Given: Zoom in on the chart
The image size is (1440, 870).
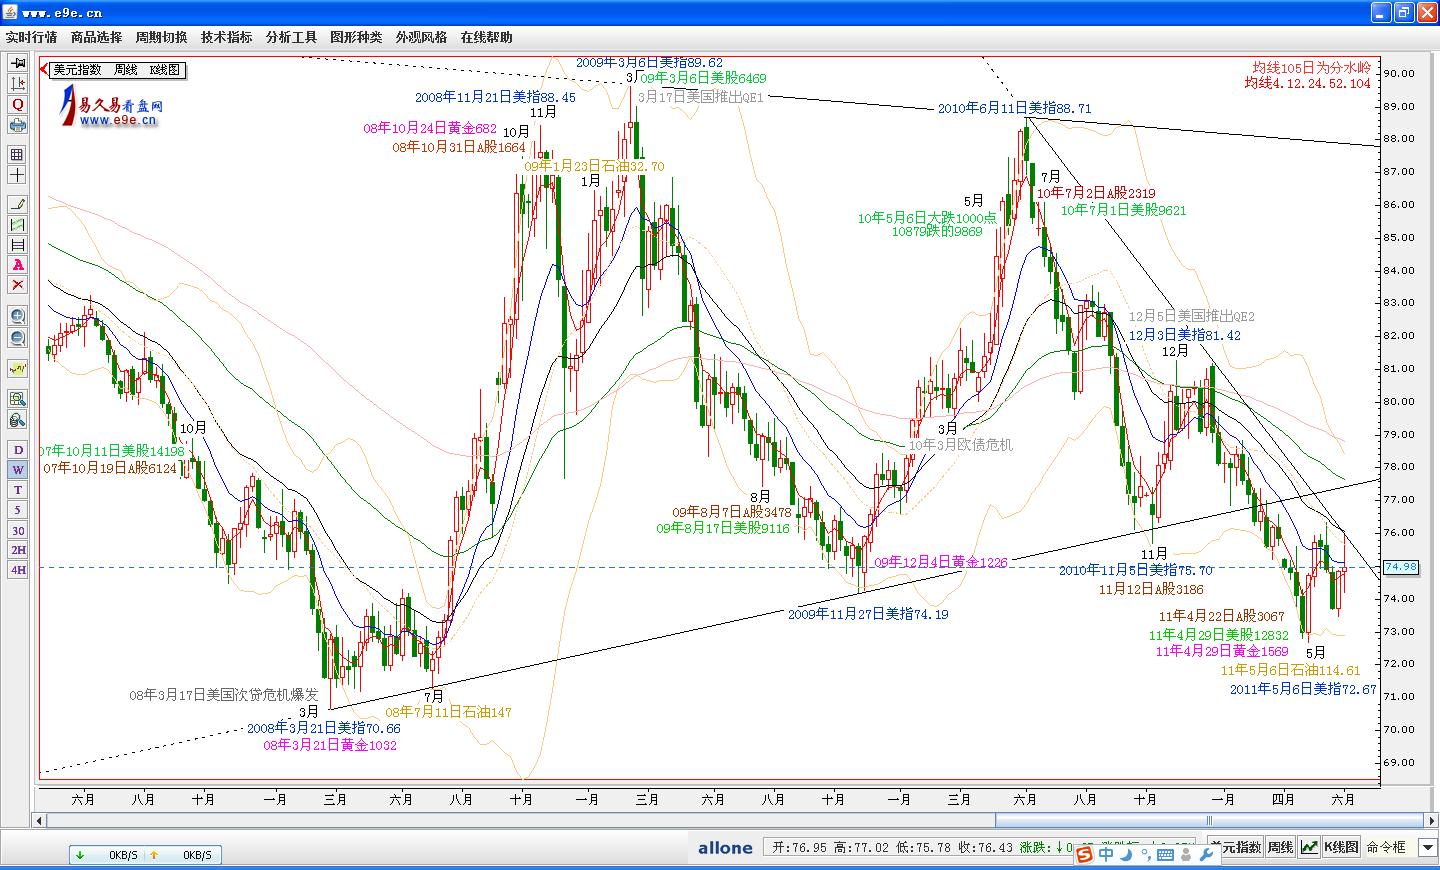Looking at the screenshot, I should [17, 316].
